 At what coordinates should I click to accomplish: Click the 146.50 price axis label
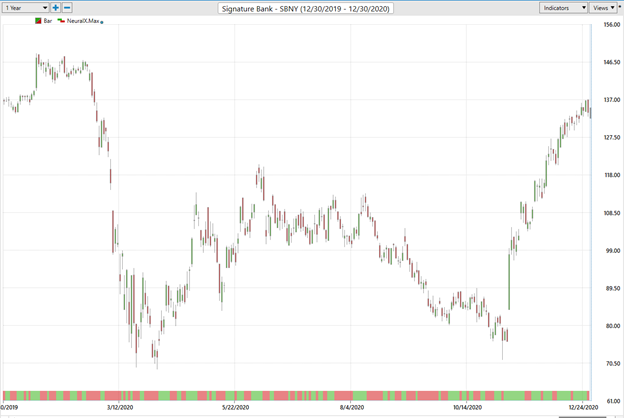[x=612, y=62]
